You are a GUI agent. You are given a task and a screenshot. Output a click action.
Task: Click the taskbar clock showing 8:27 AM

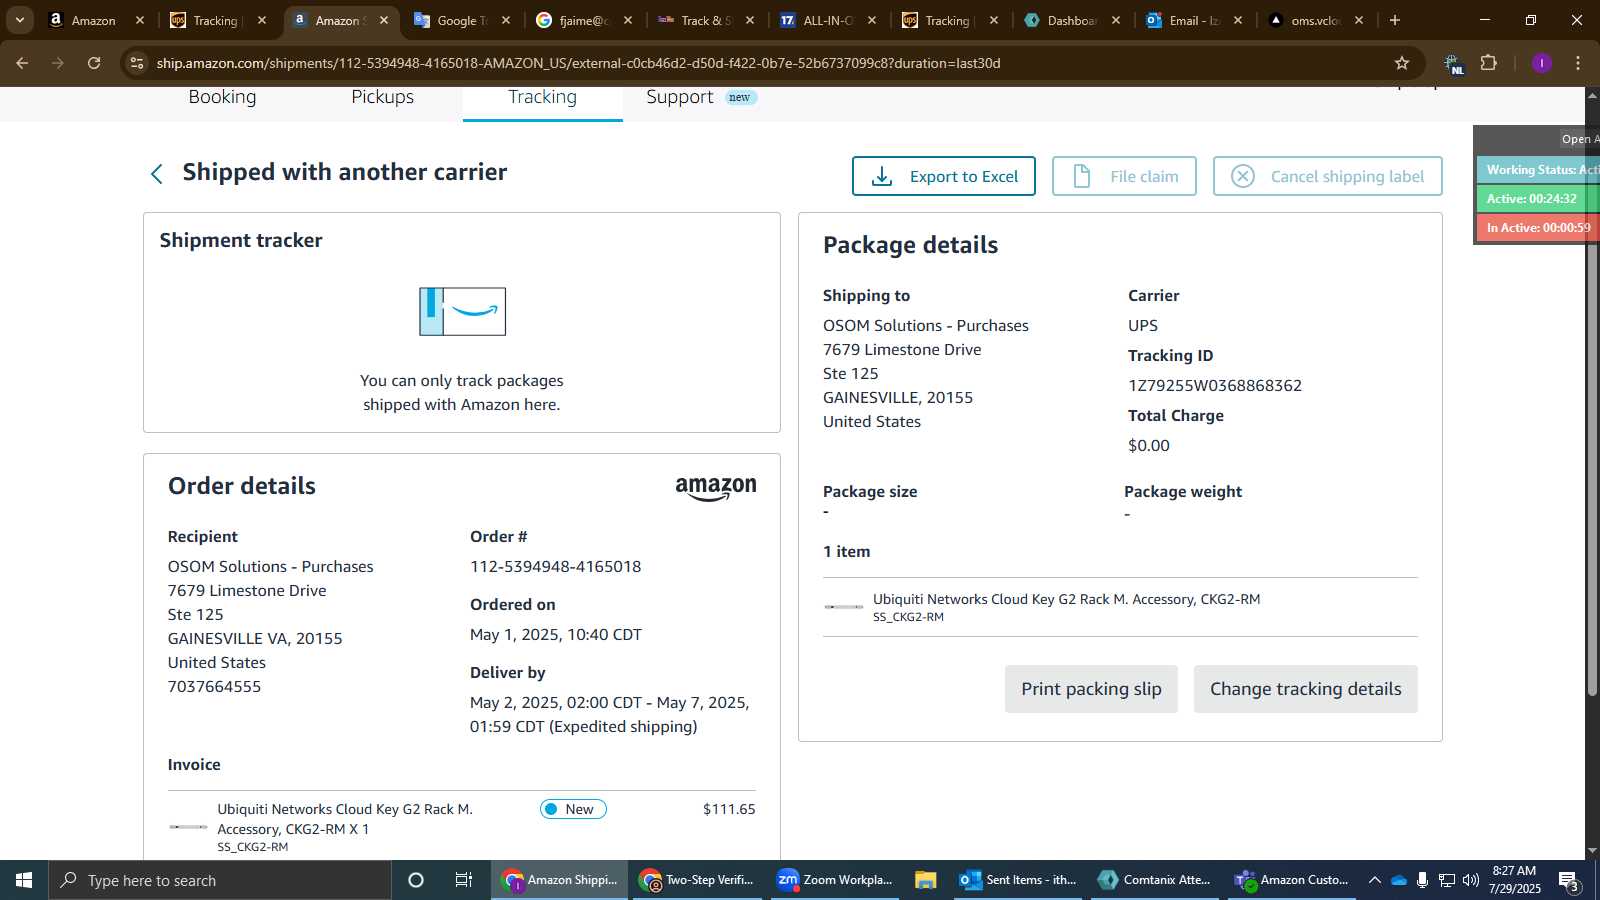[x=1514, y=880]
